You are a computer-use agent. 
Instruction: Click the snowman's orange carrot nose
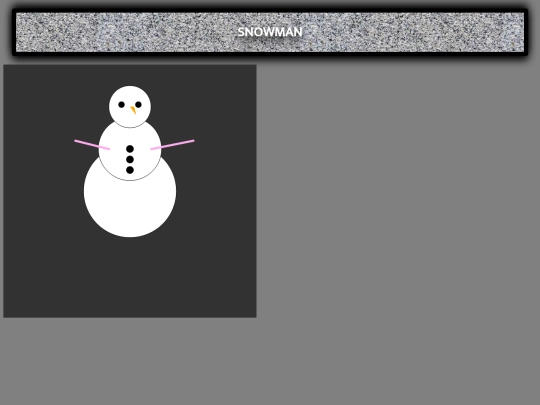tap(133, 110)
